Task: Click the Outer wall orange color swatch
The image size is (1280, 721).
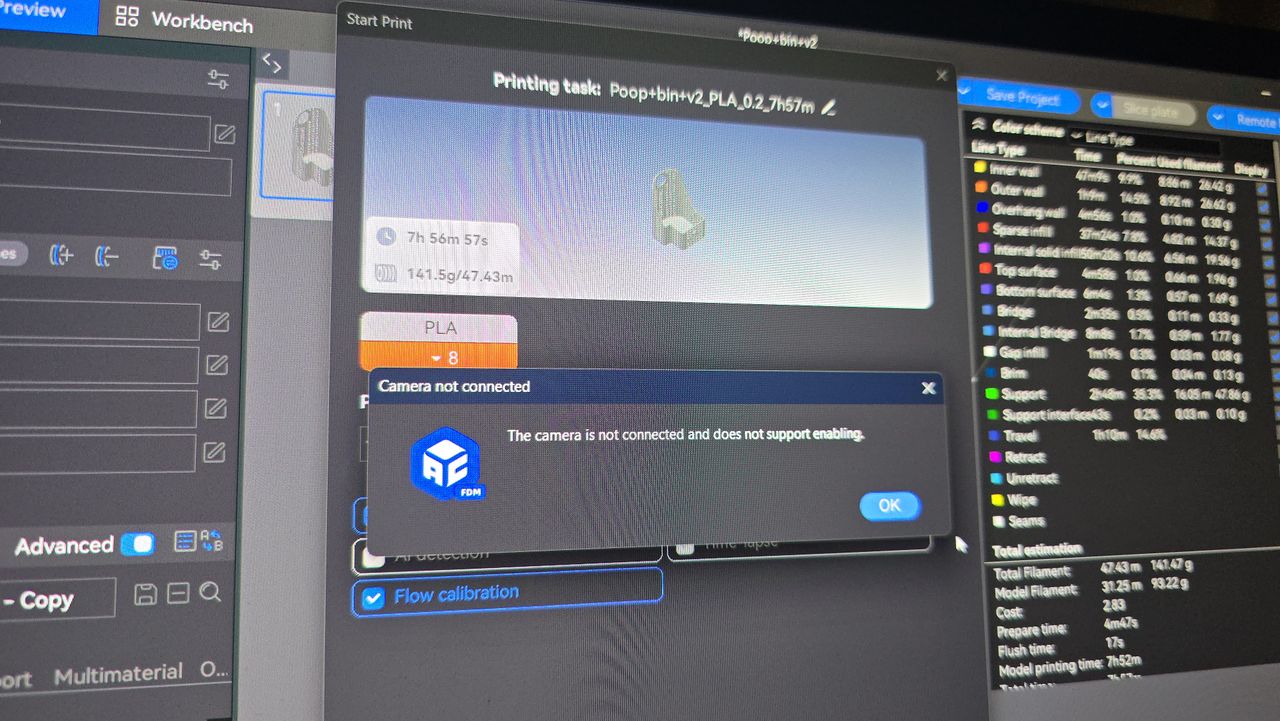Action: click(981, 188)
